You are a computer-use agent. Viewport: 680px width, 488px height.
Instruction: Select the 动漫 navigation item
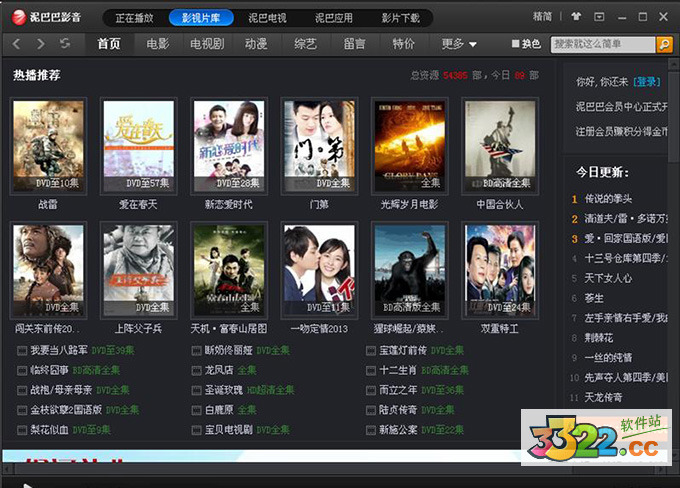[256, 44]
